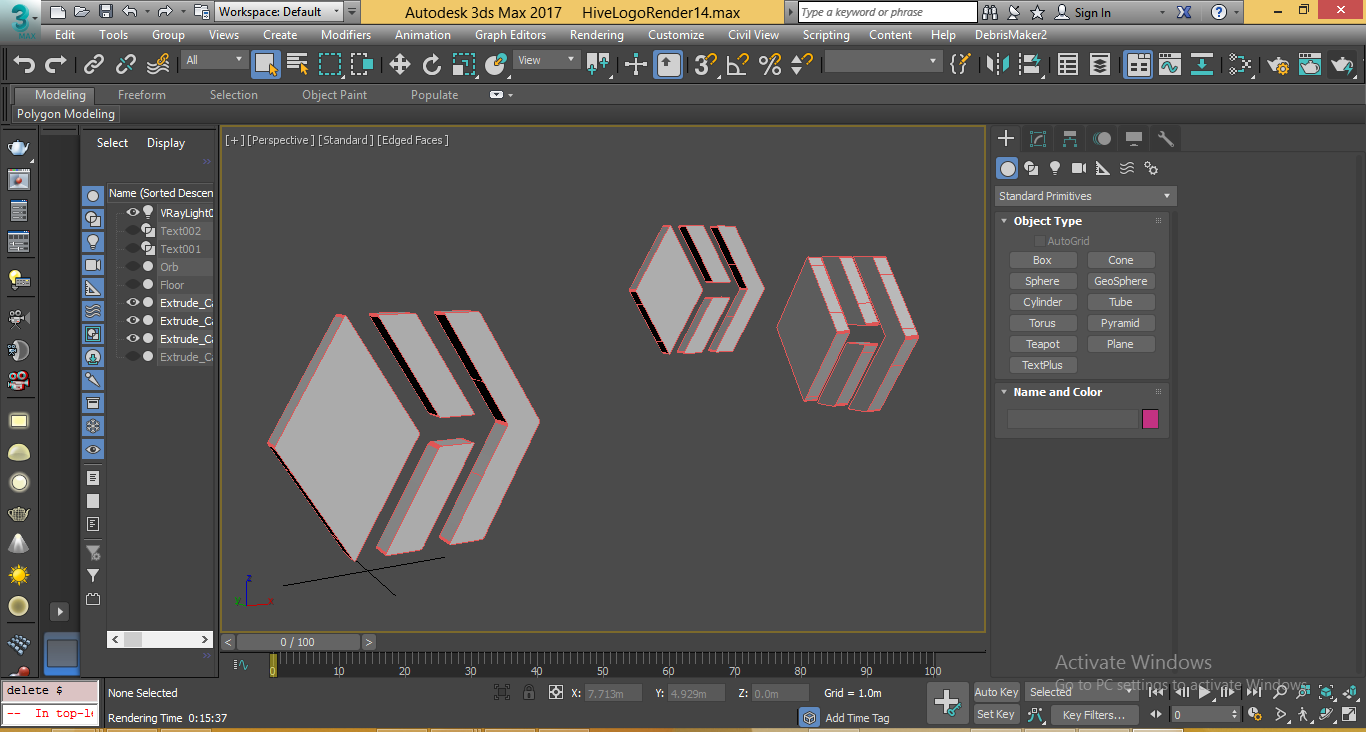1366x732 pixels.
Task: Toggle visibility of Text002 object
Action: click(x=132, y=231)
